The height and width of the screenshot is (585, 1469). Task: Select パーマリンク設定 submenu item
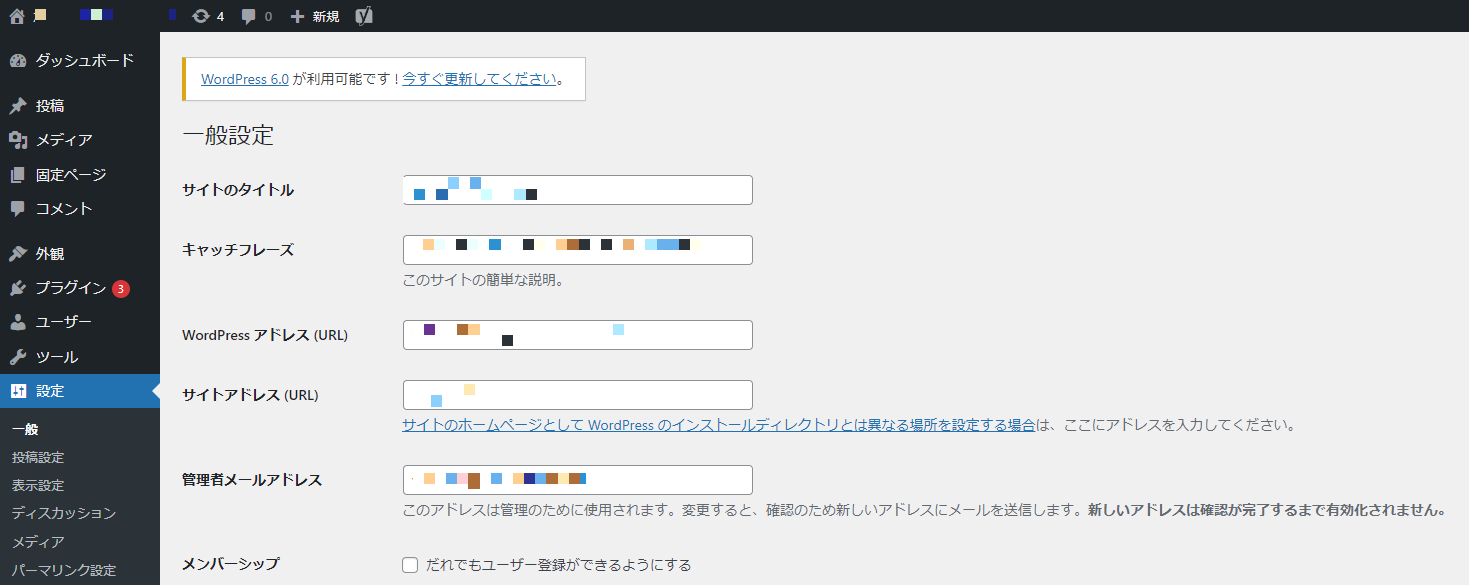(64, 570)
